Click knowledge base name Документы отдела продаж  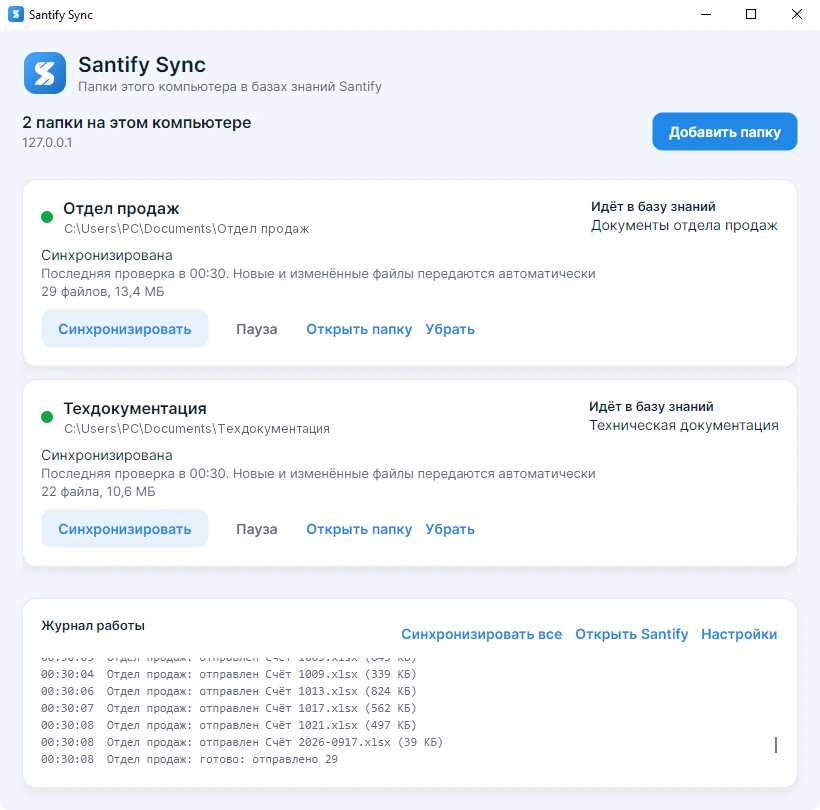coord(684,225)
